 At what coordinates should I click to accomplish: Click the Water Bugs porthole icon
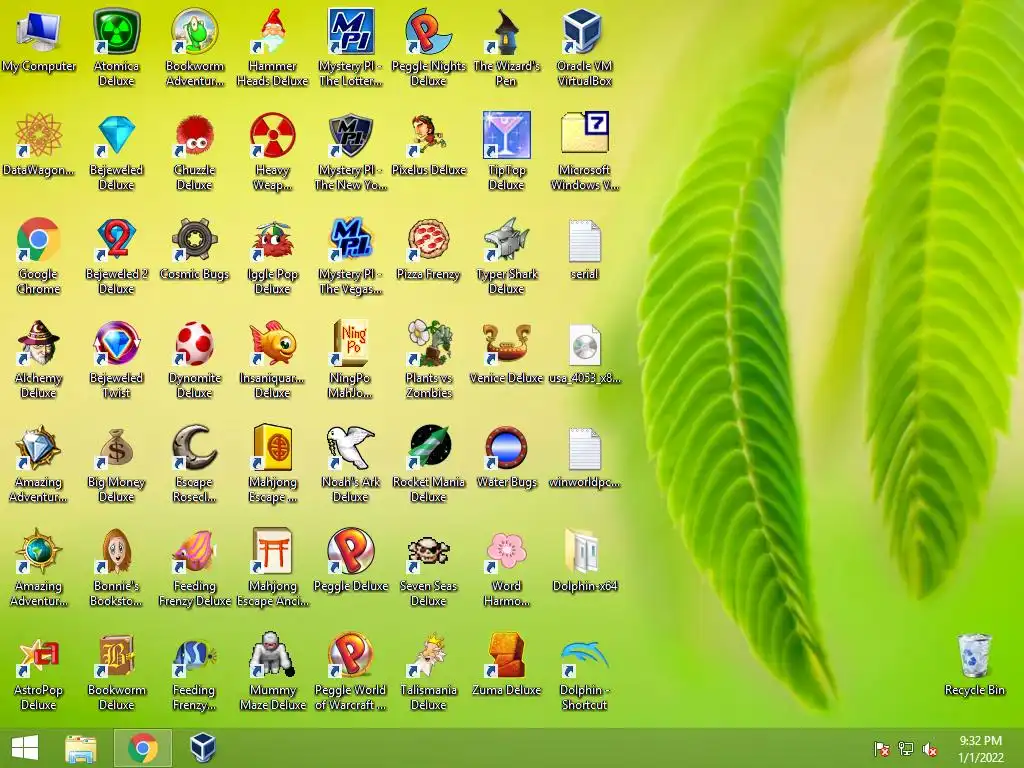(506, 448)
